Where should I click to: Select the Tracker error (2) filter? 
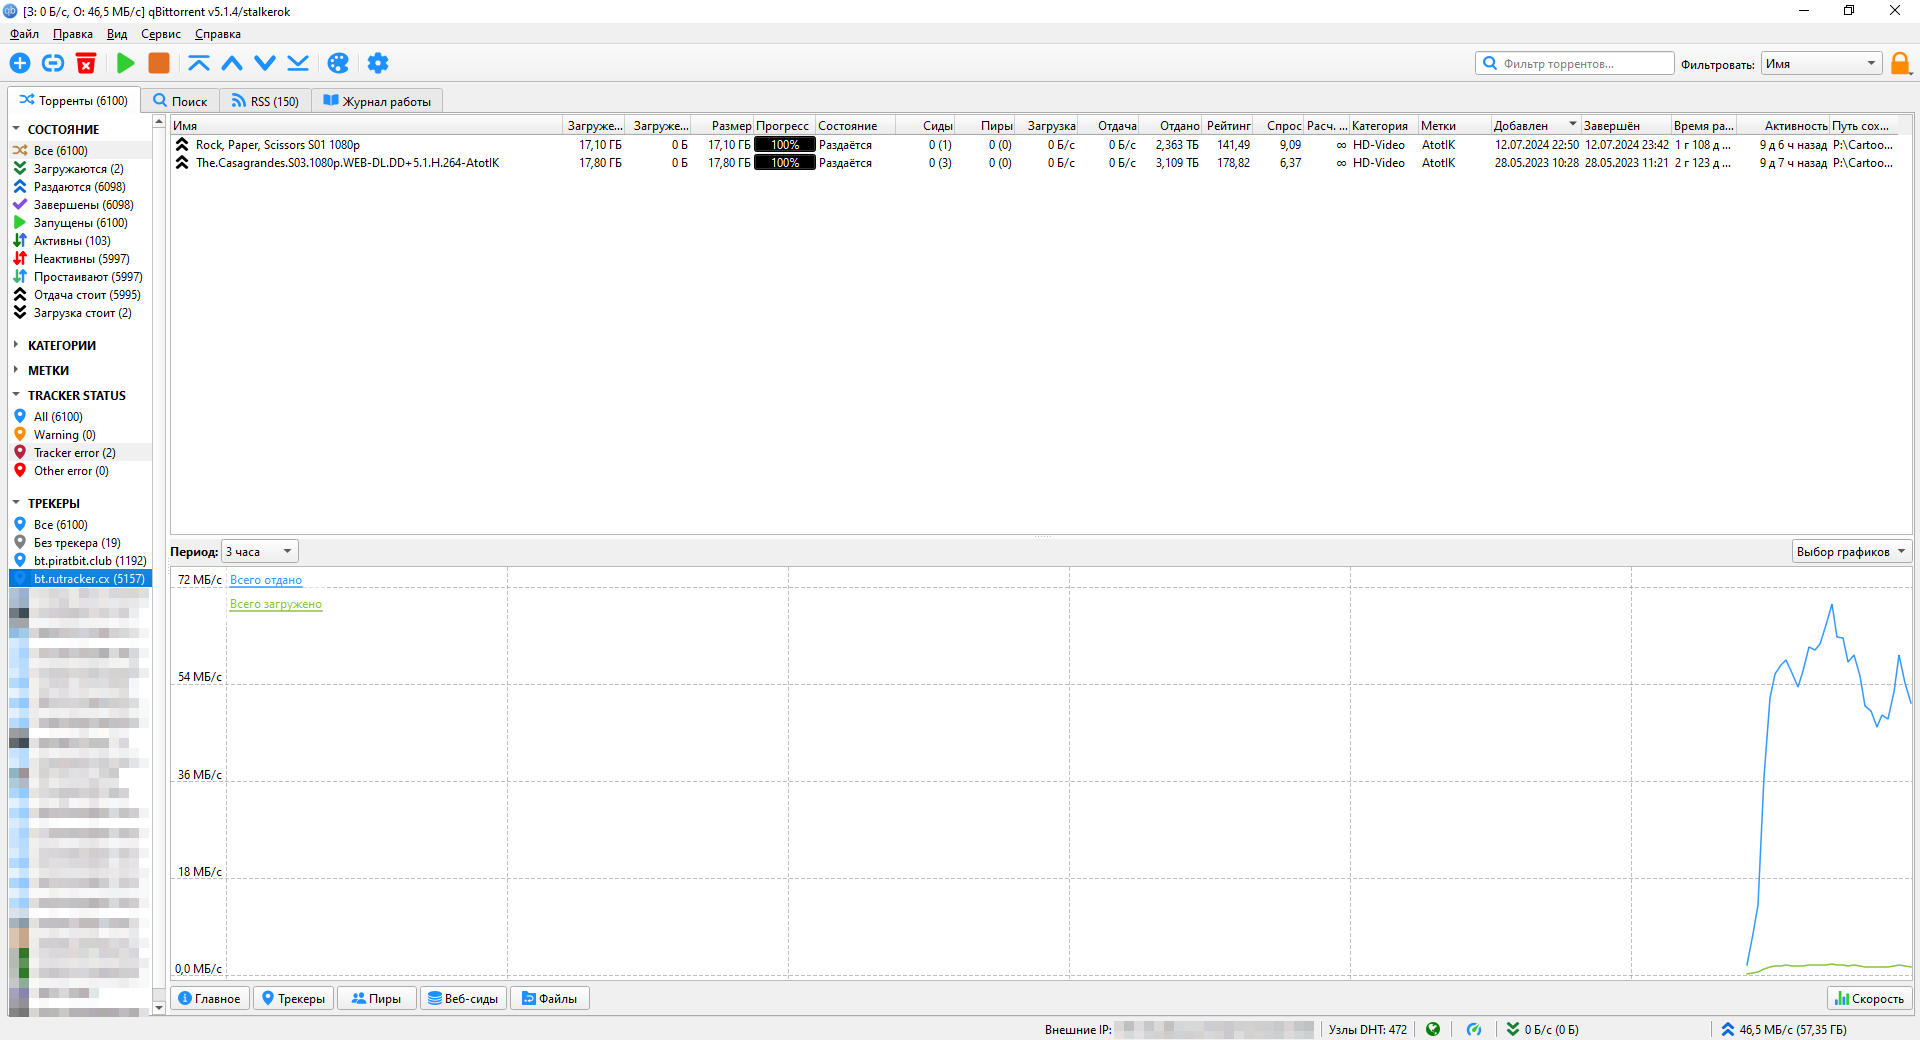pyautogui.click(x=74, y=453)
